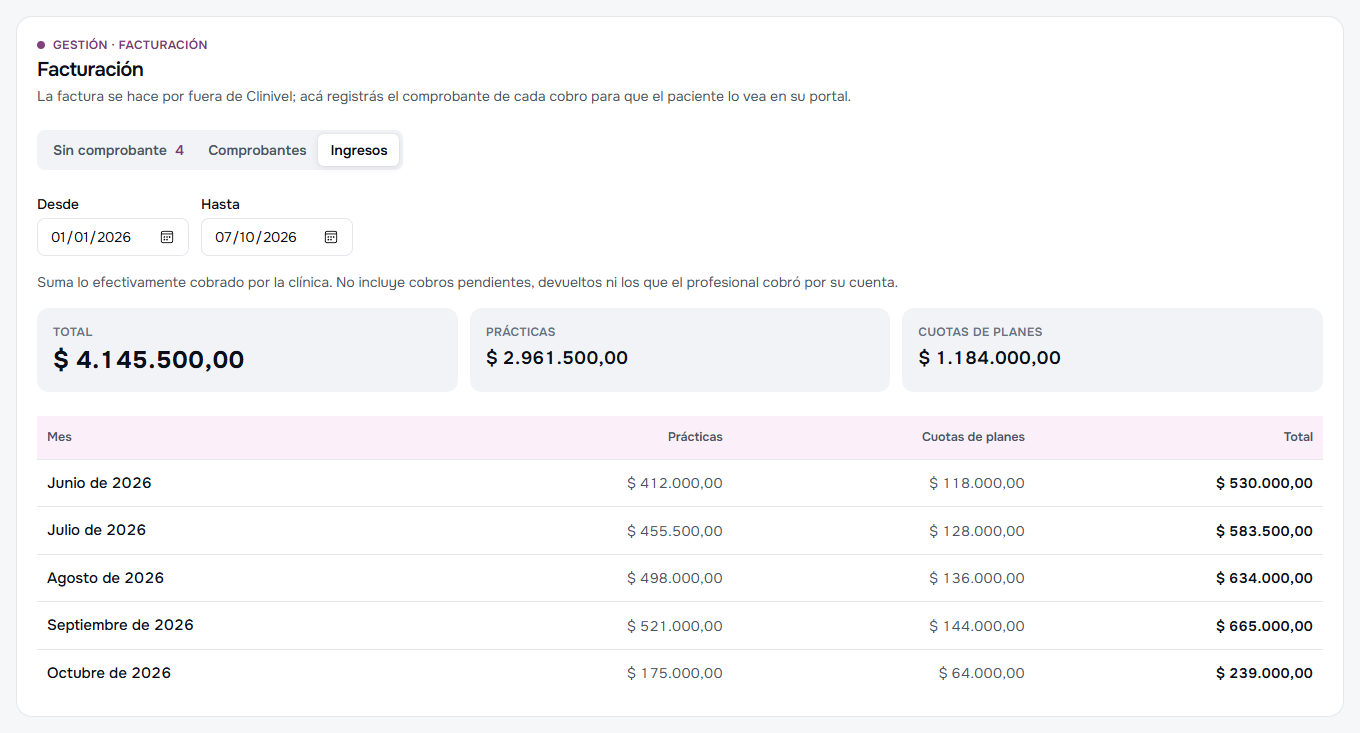Click Junio total $ 530.000,00
The image size is (1360, 733).
[1264, 483]
